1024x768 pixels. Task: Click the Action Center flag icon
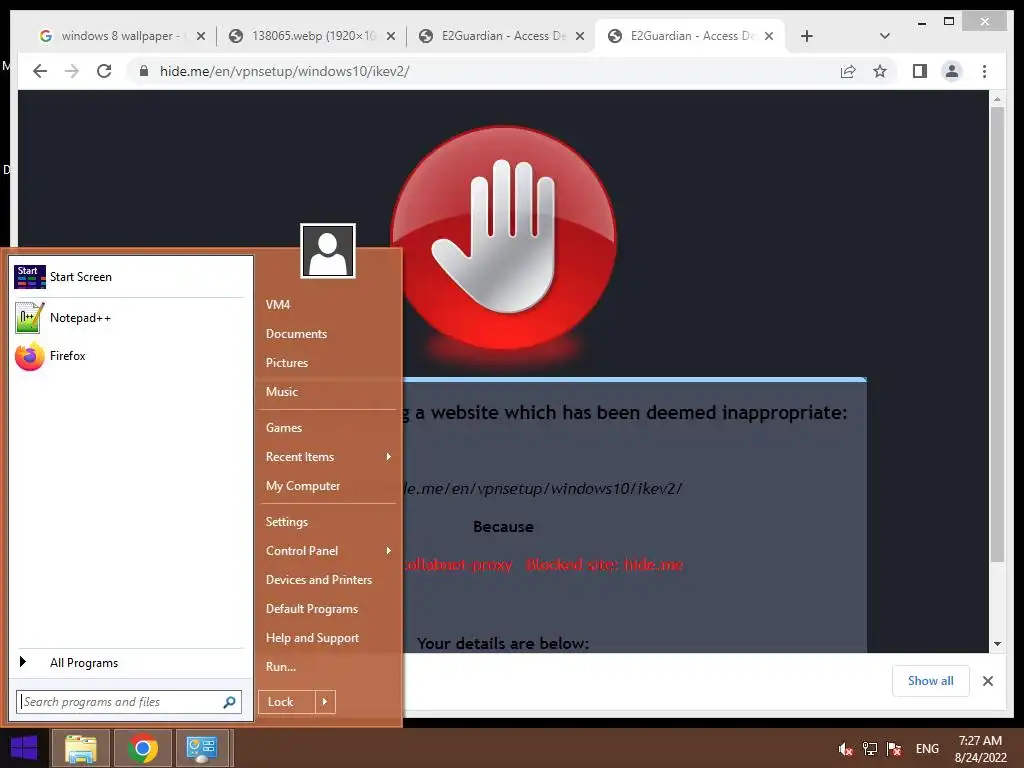tap(894, 749)
